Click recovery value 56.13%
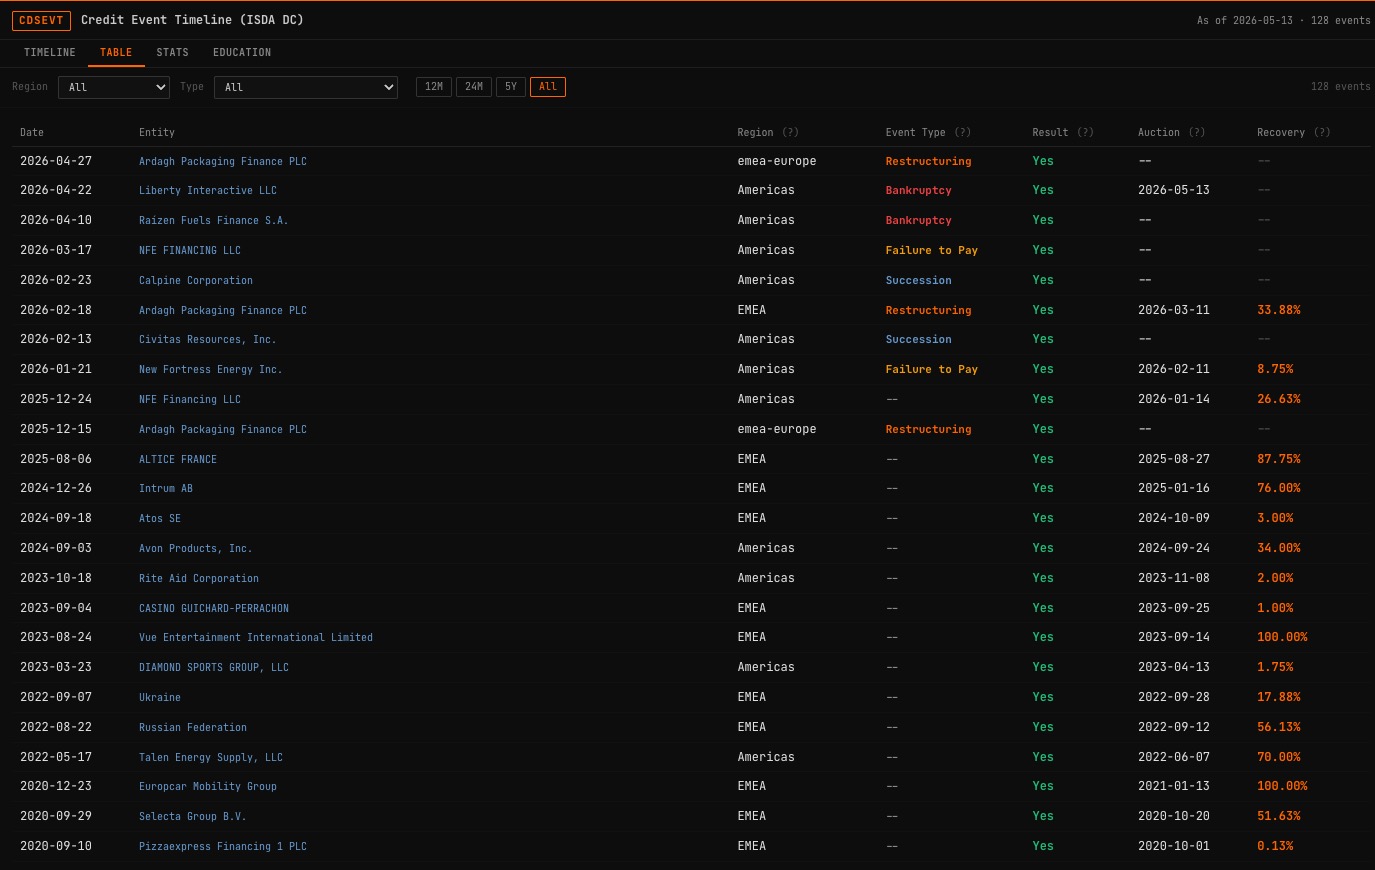This screenshot has width=1375, height=870. pyautogui.click(x=1279, y=727)
